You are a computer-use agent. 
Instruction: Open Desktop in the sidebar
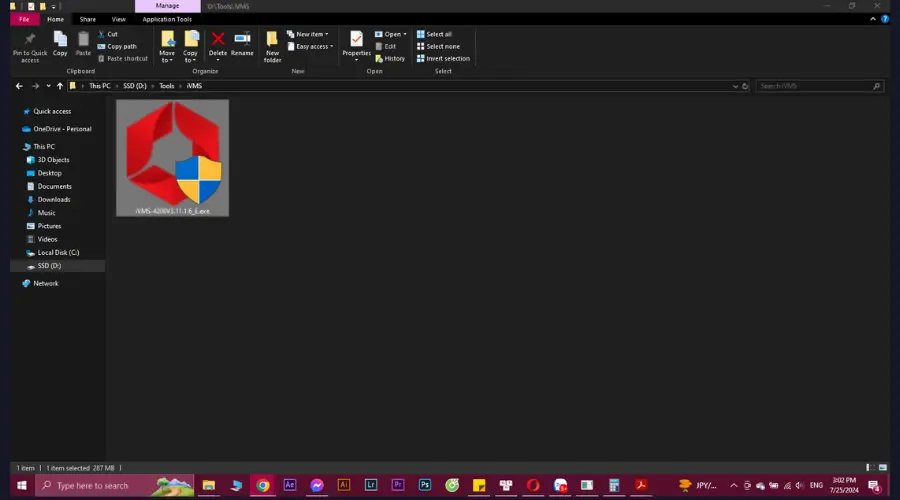point(49,173)
